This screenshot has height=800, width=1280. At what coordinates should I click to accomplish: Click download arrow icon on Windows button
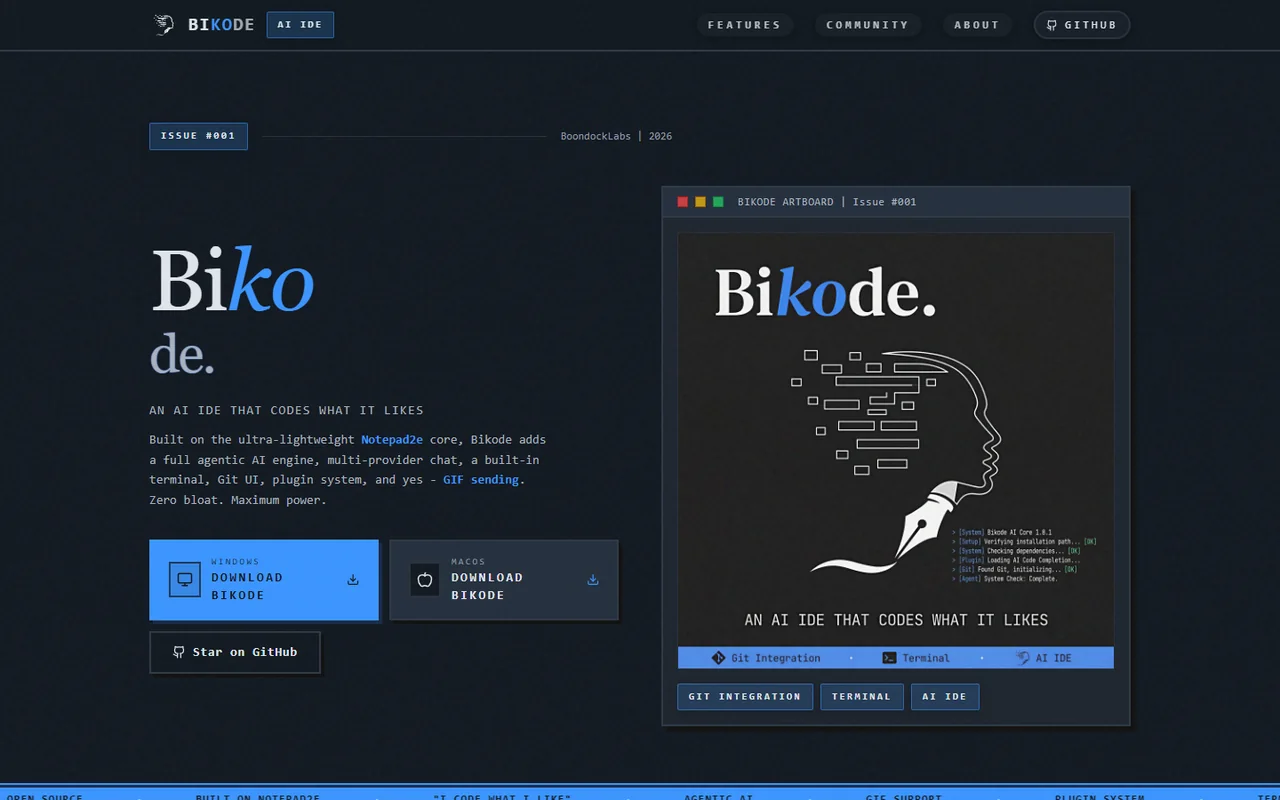pyautogui.click(x=353, y=580)
